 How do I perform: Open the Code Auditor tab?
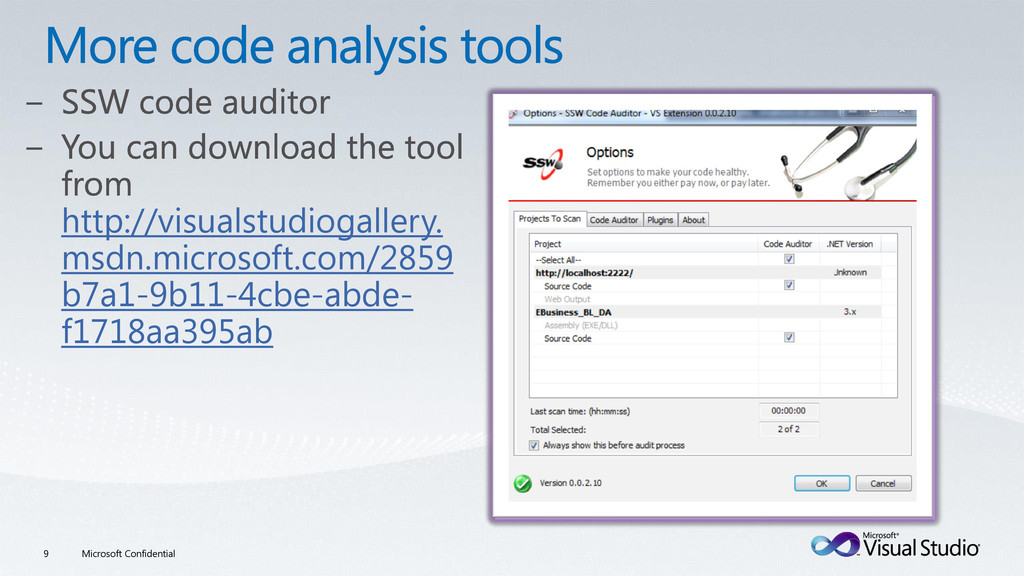coord(614,220)
